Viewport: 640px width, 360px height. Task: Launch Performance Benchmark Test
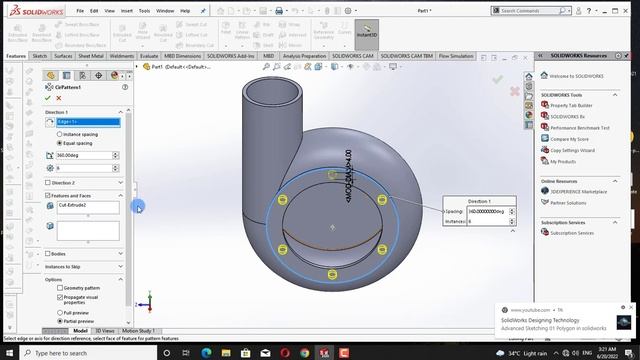point(580,128)
